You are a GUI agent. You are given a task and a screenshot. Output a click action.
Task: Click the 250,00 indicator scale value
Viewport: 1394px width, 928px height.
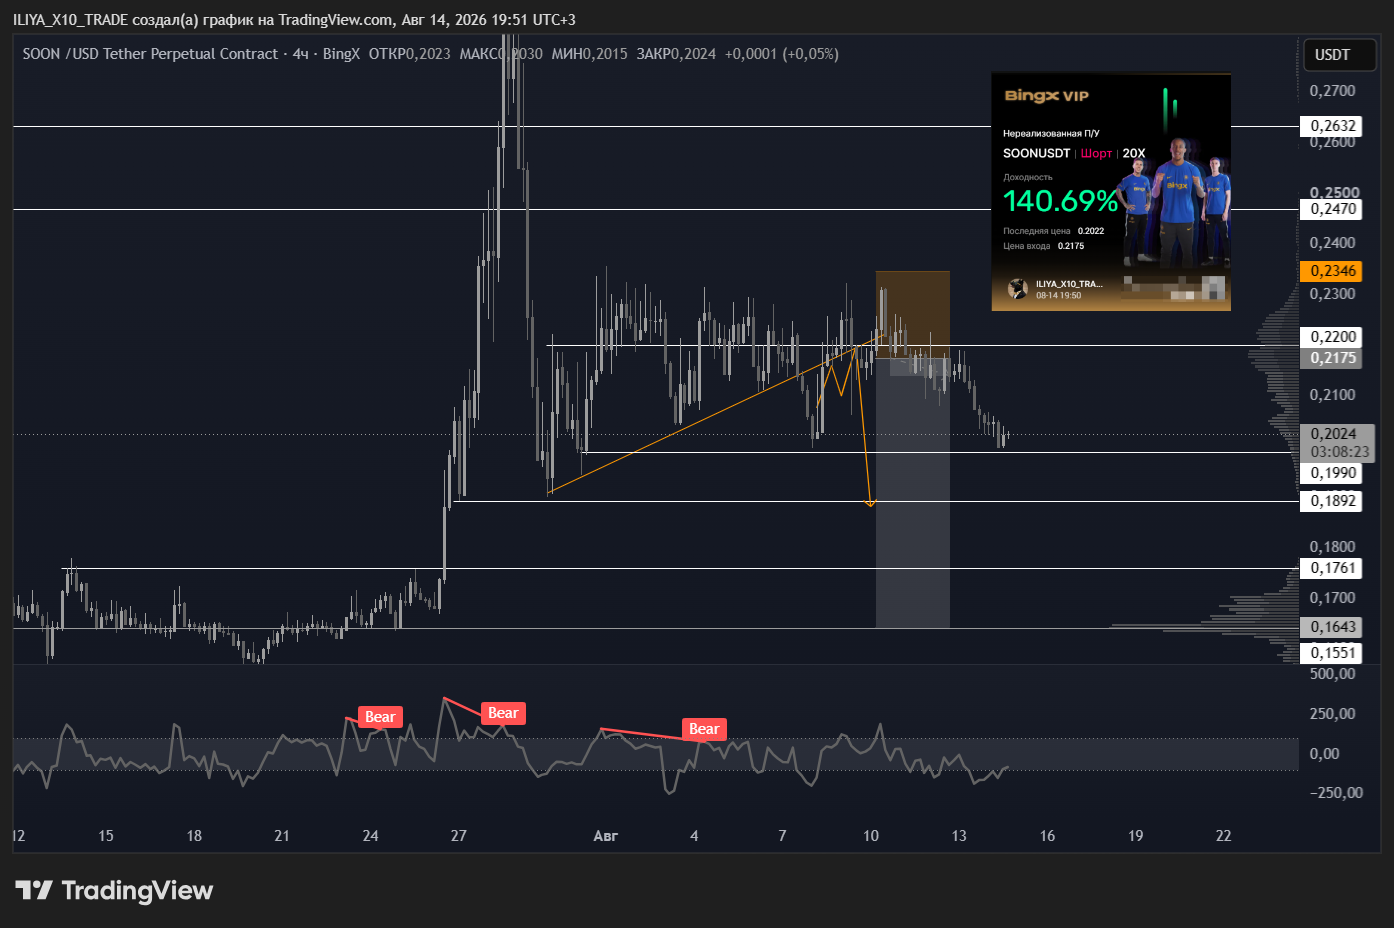click(1333, 714)
